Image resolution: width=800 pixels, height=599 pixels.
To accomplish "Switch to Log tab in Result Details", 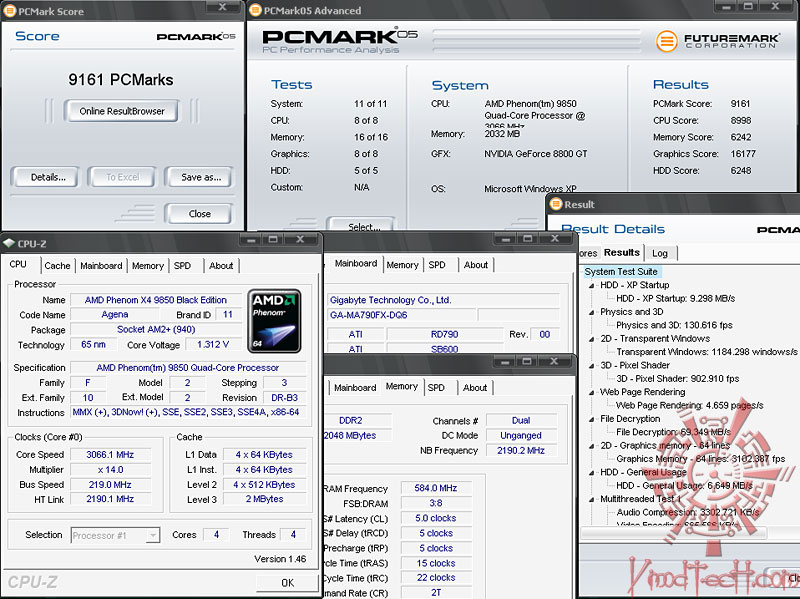I will [x=660, y=253].
